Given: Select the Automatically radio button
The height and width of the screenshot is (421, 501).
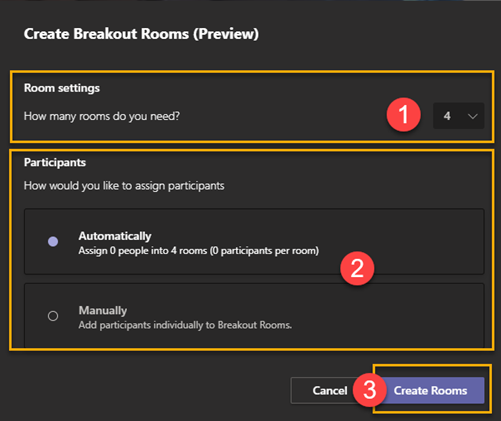Looking at the screenshot, I should coord(53,241).
